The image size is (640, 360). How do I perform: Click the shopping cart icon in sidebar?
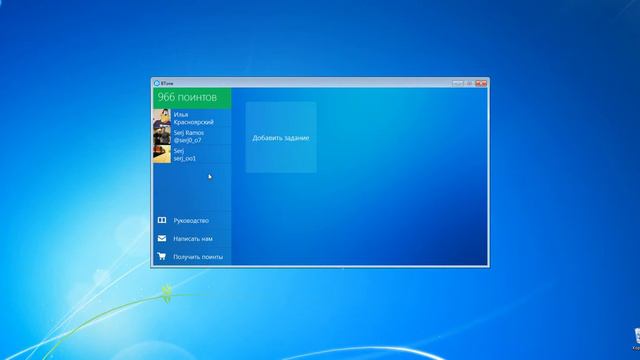click(162, 256)
